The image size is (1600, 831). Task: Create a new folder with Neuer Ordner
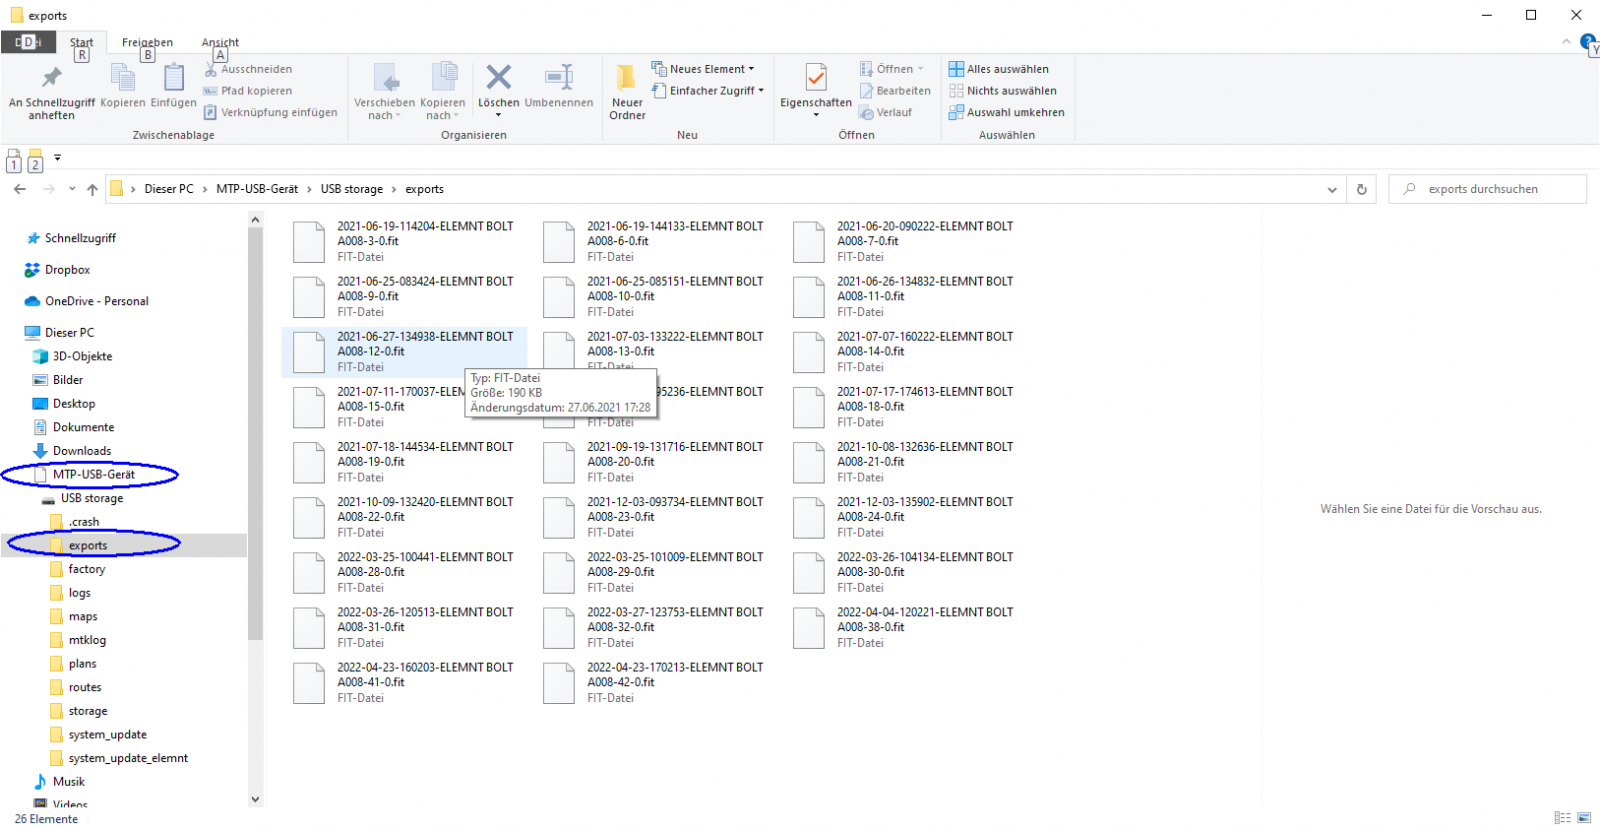coord(627,91)
